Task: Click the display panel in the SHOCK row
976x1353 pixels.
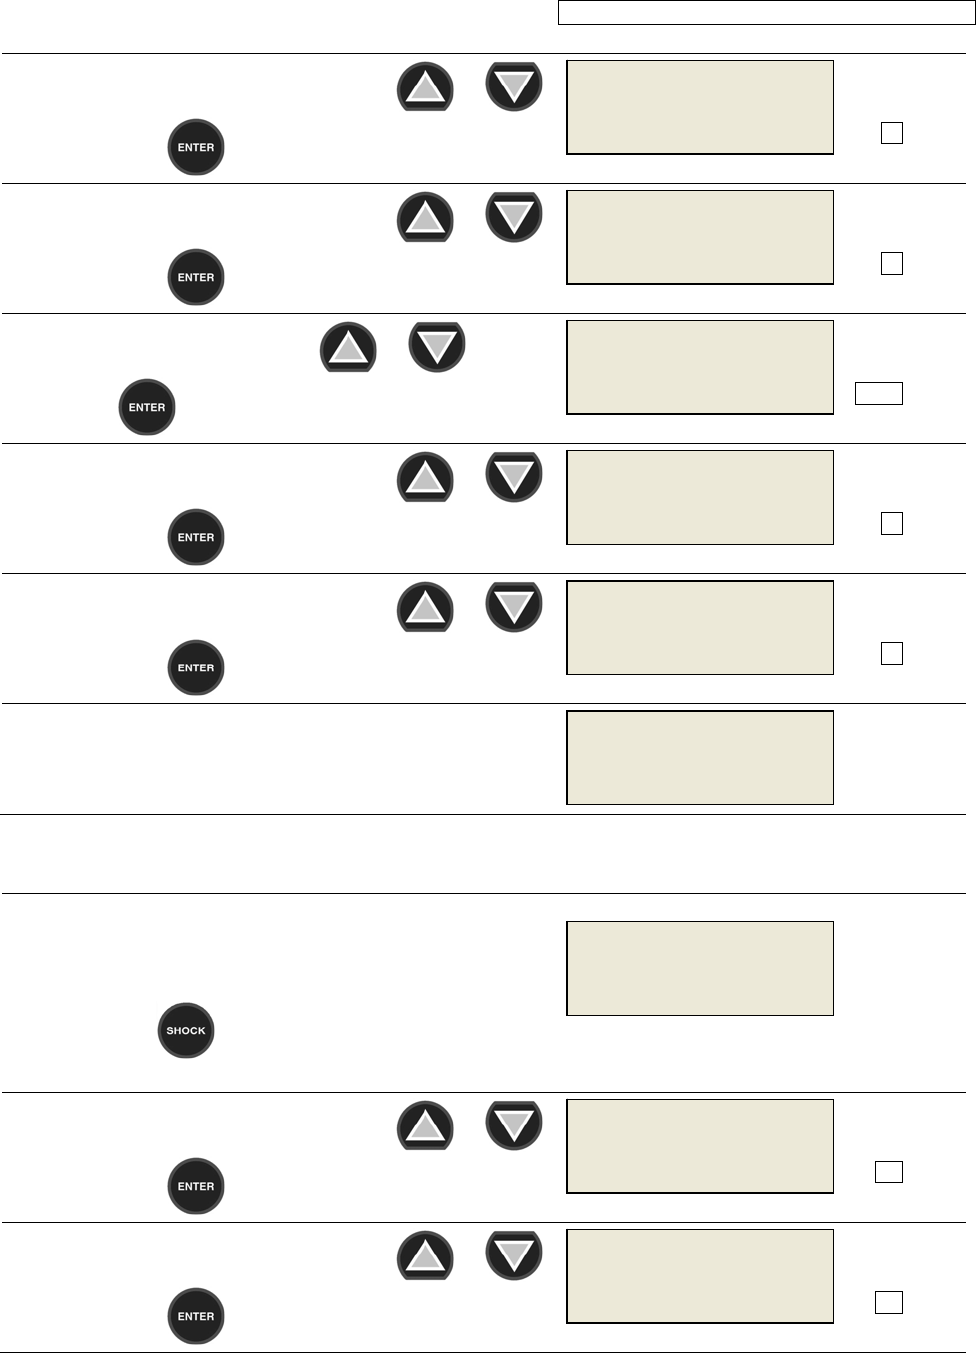Action: 700,968
